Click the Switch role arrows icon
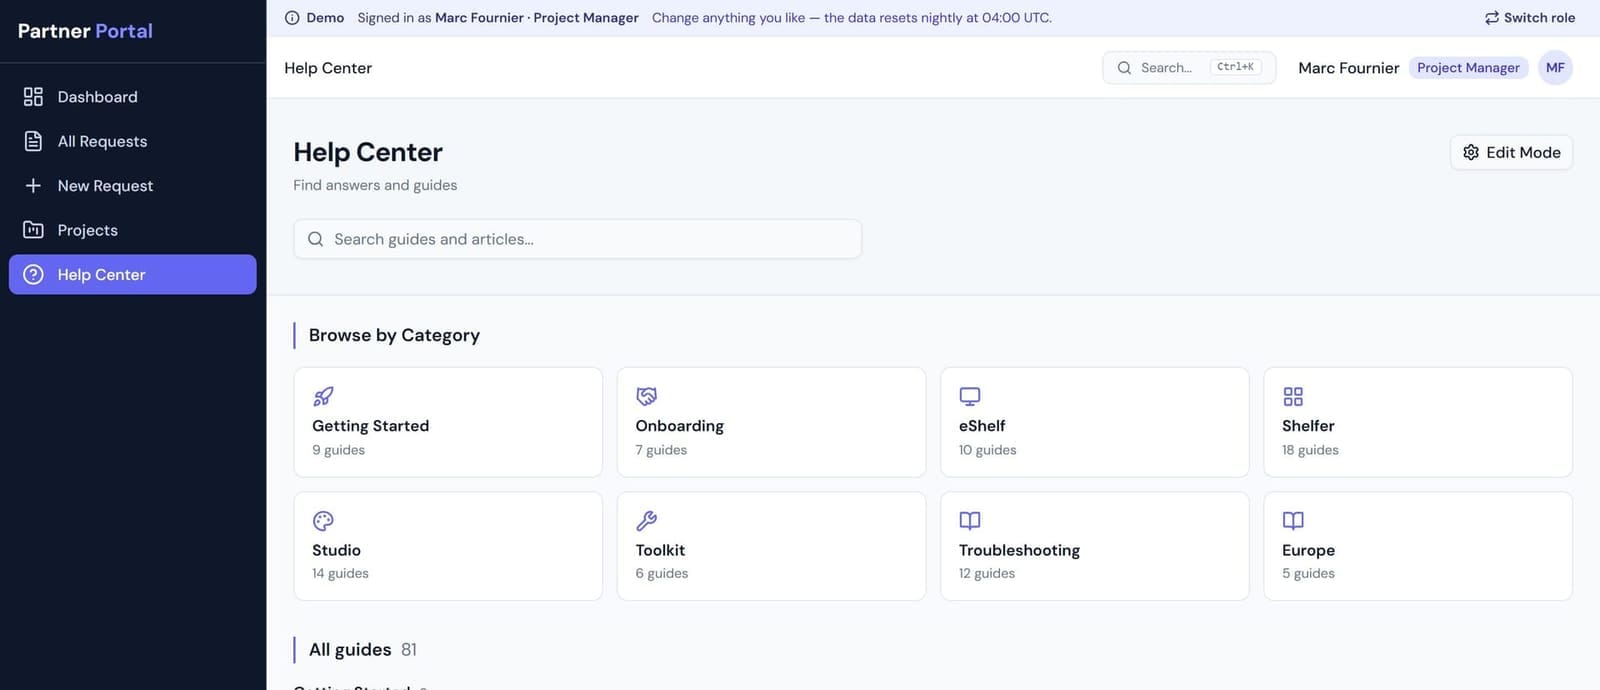 (1492, 18)
